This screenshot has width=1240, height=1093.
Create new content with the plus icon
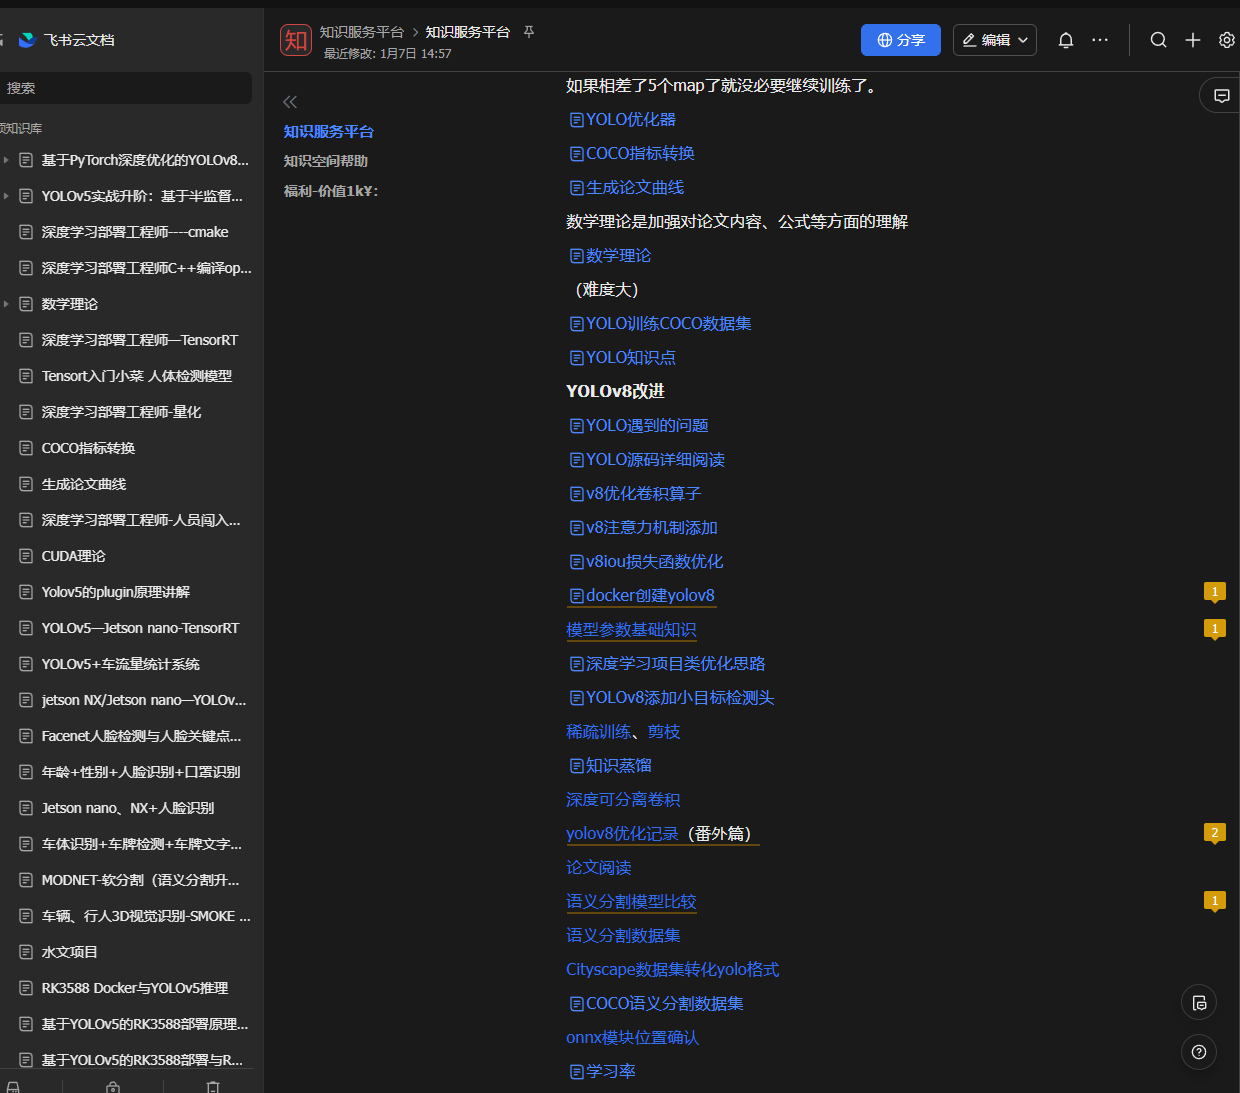[x=1192, y=40]
